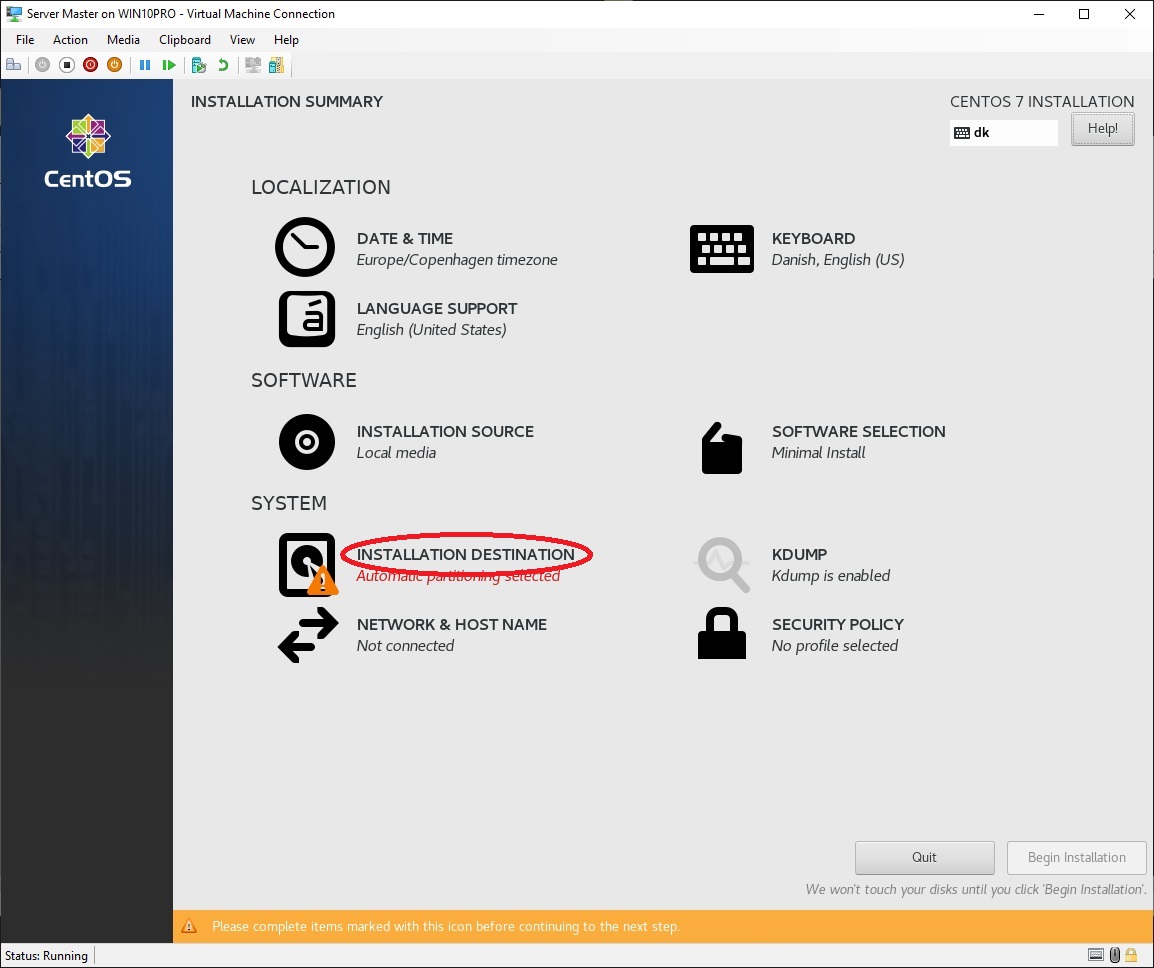
Task: Open Installation Source disc icon
Action: pyautogui.click(x=307, y=442)
